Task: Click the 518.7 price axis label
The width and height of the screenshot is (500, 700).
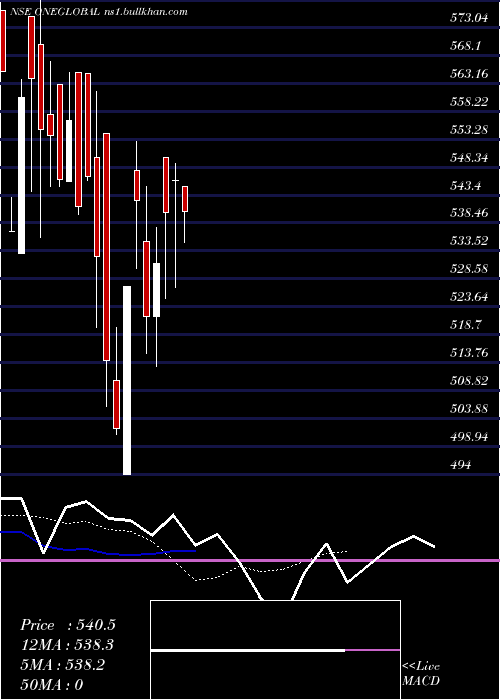Action: point(465,325)
